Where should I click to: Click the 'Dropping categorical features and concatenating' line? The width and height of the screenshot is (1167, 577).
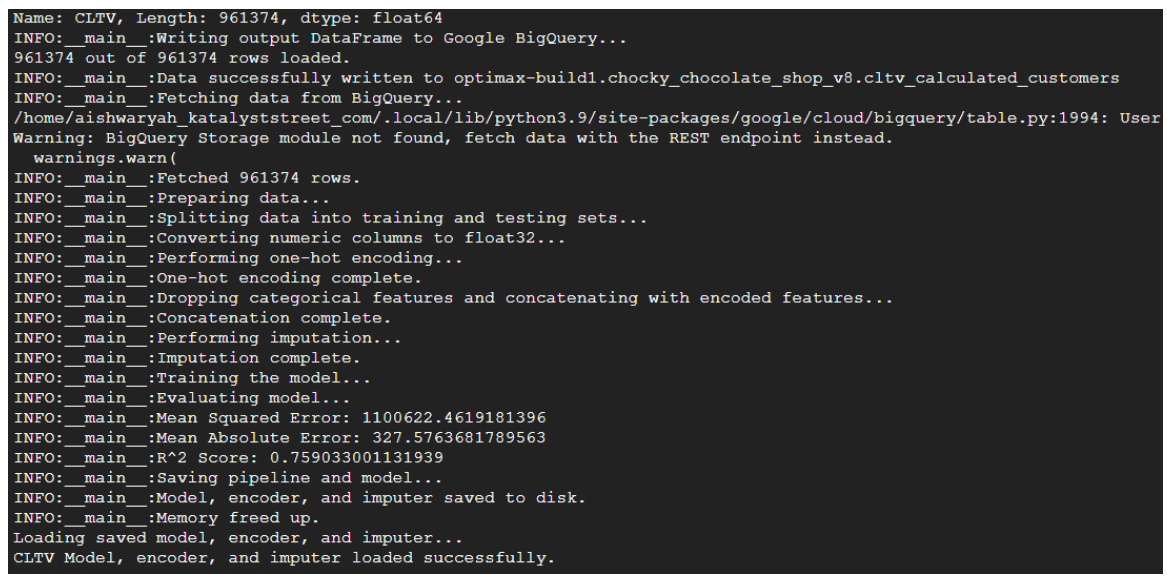point(453,299)
